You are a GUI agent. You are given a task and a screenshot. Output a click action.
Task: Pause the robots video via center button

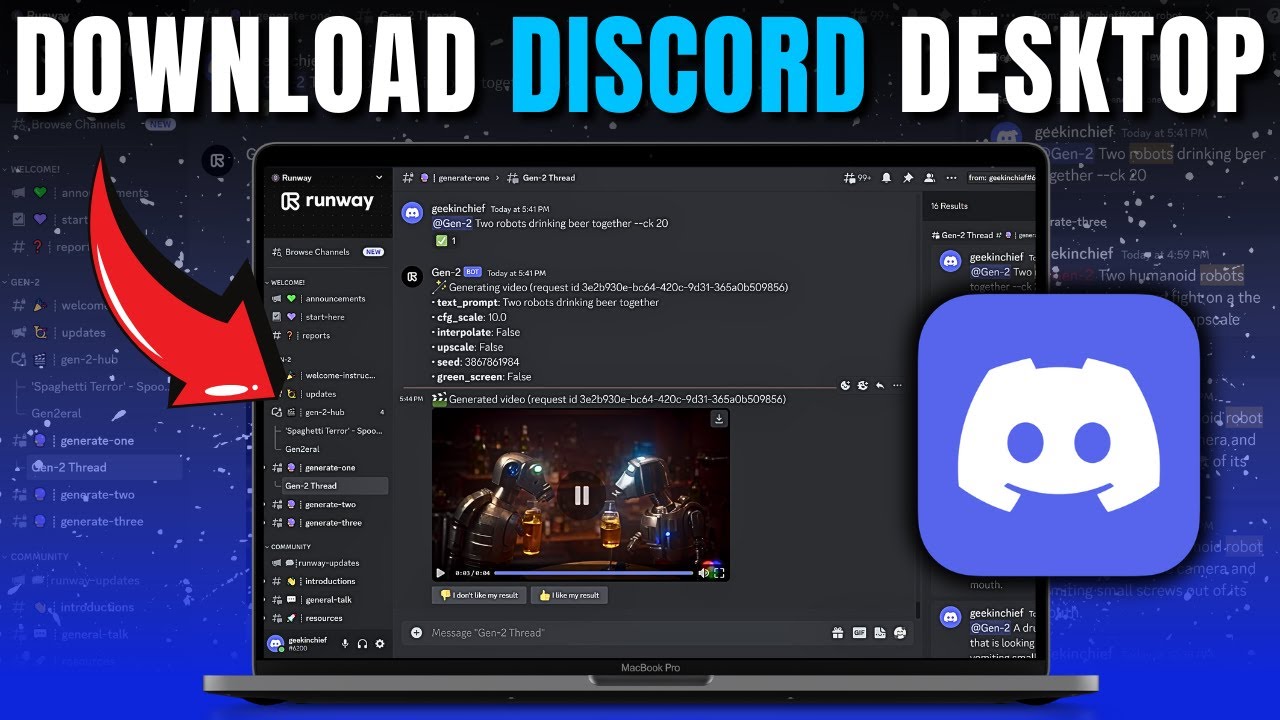pyautogui.click(x=581, y=495)
